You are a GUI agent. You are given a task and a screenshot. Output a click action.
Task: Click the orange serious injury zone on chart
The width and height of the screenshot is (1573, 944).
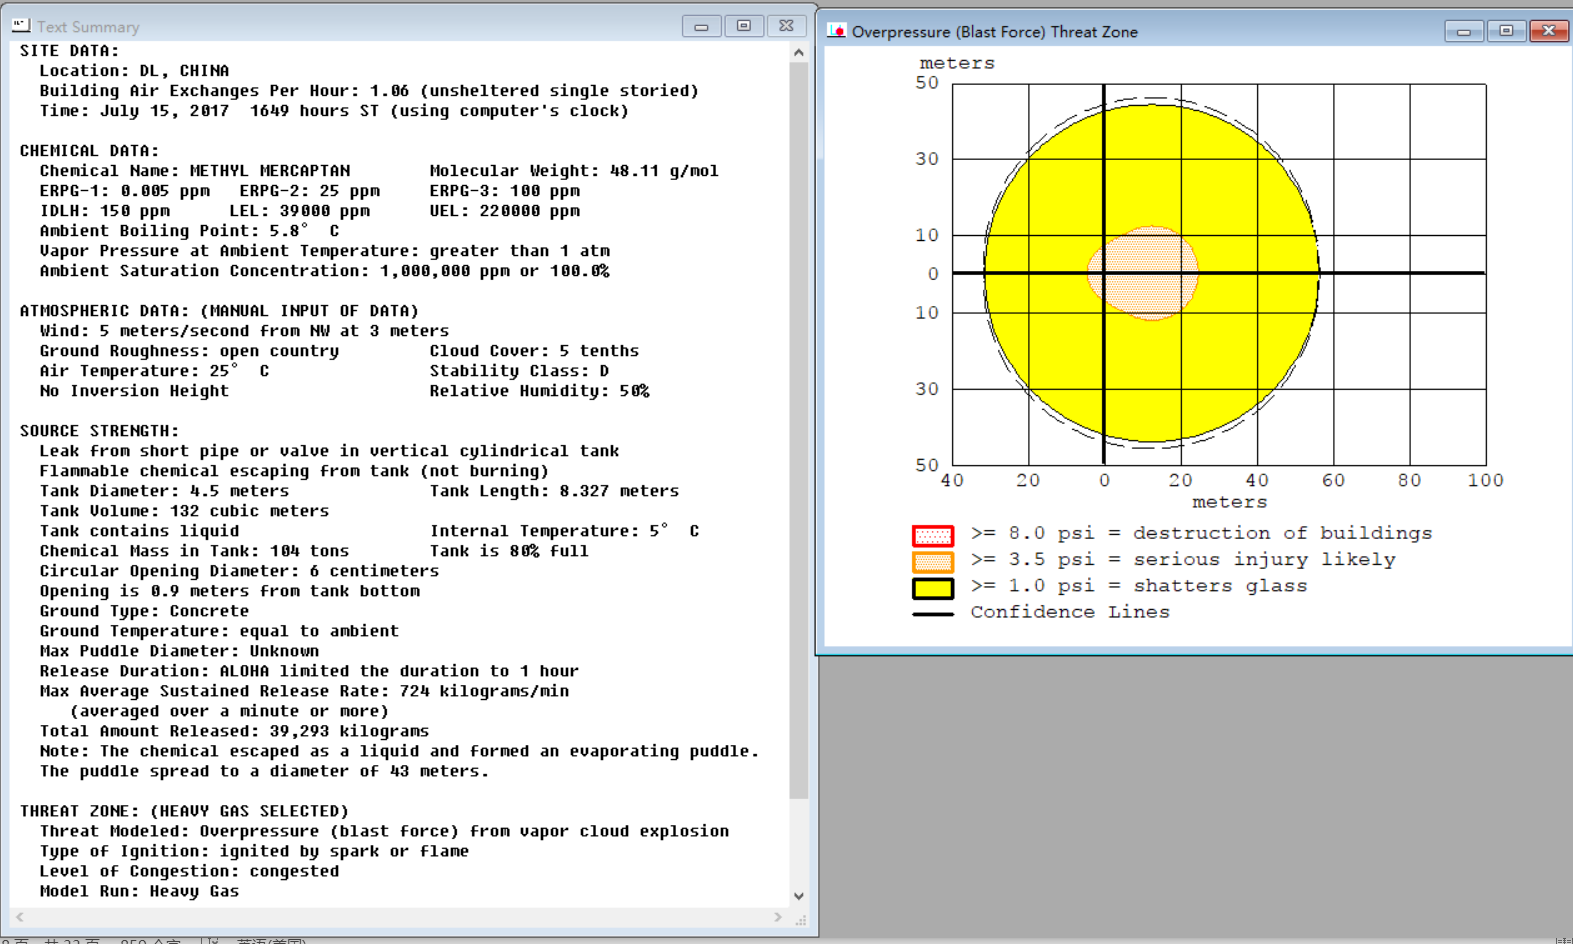point(1144,273)
